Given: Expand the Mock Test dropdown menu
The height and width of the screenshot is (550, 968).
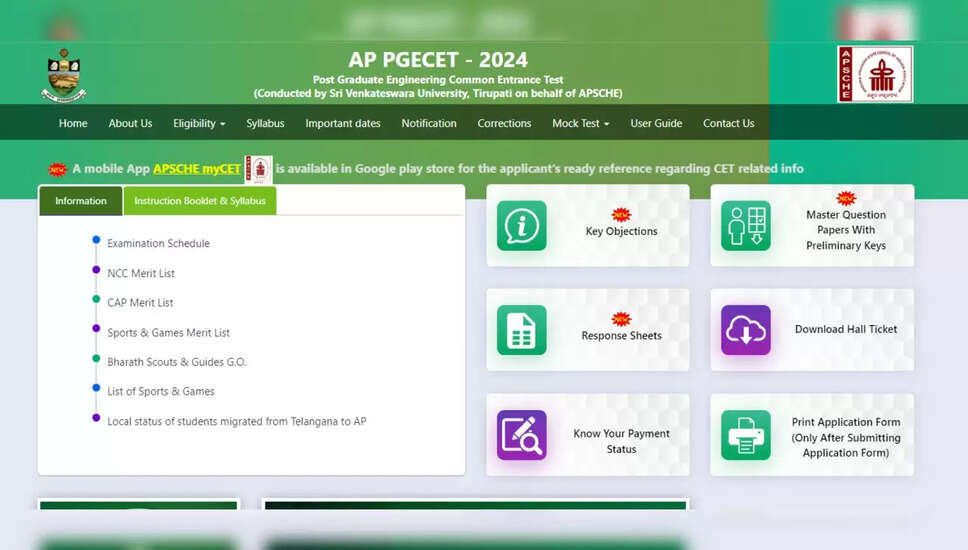Looking at the screenshot, I should click(x=580, y=123).
